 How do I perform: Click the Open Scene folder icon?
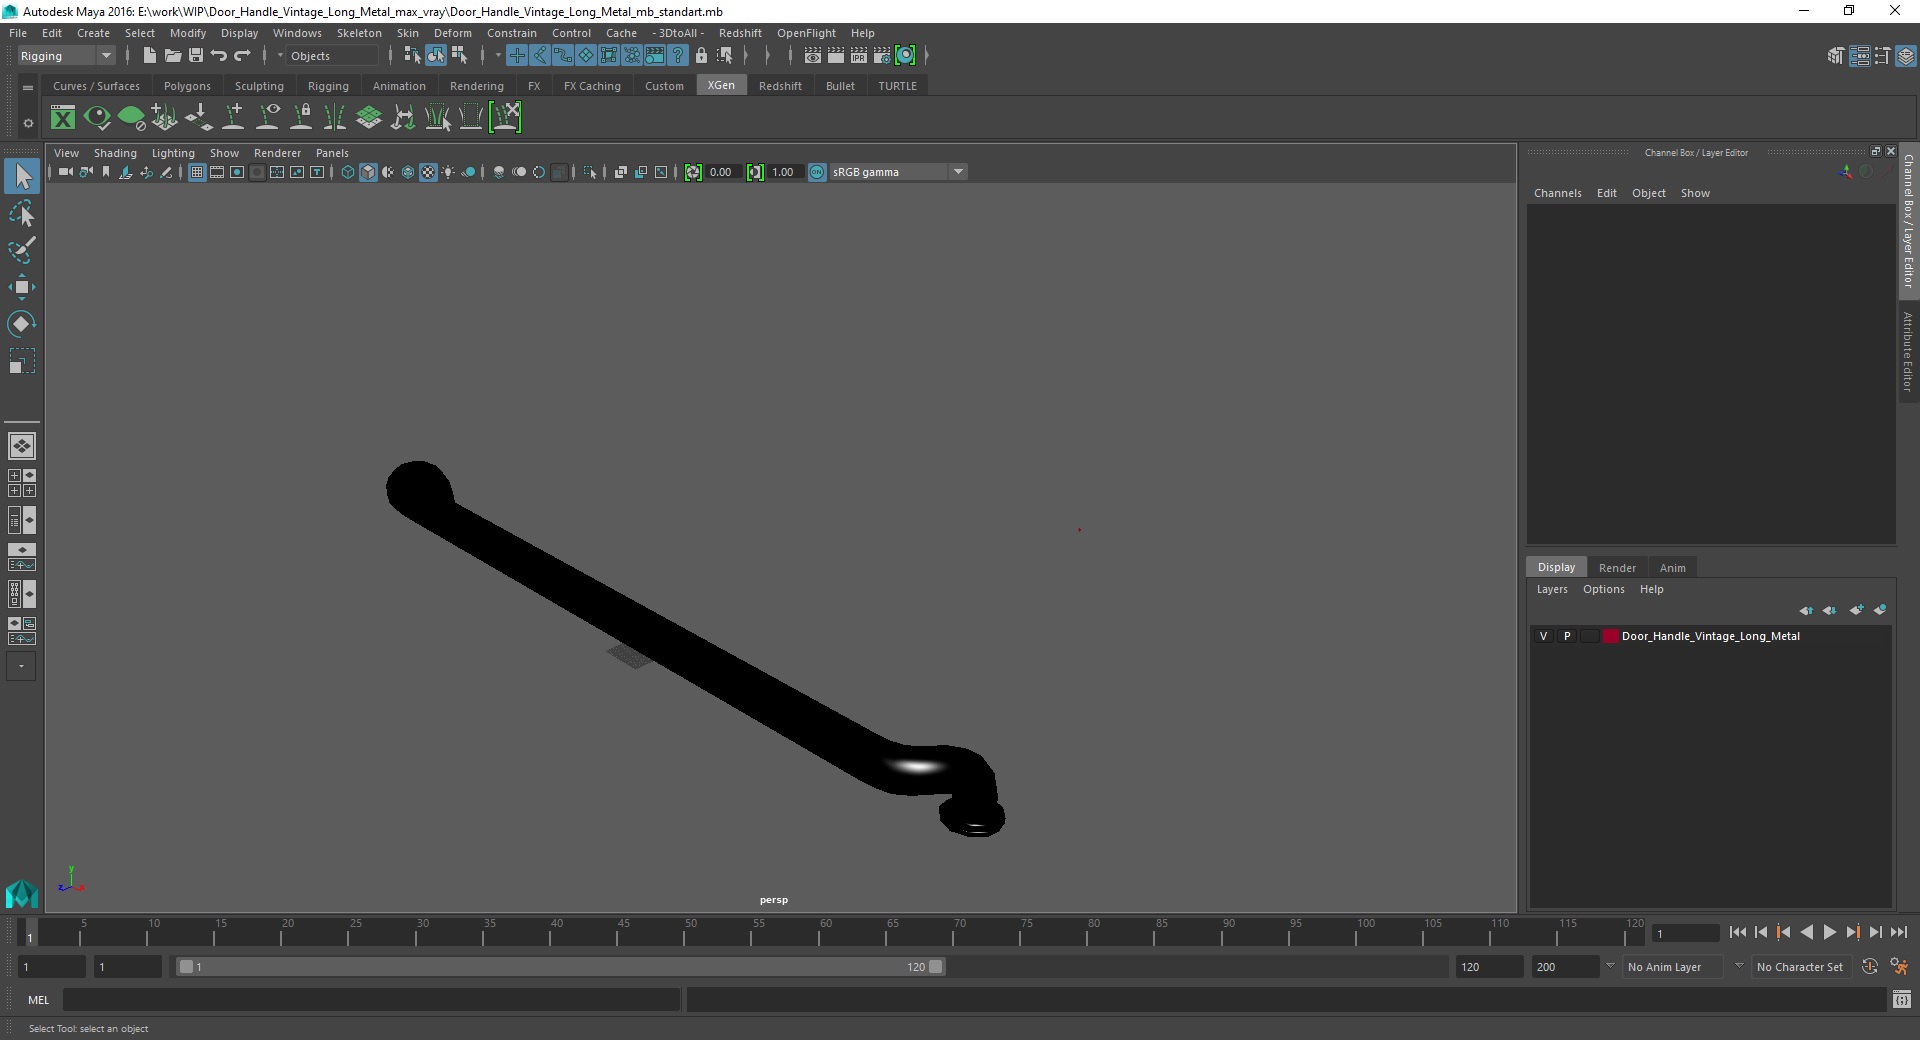[x=172, y=56]
